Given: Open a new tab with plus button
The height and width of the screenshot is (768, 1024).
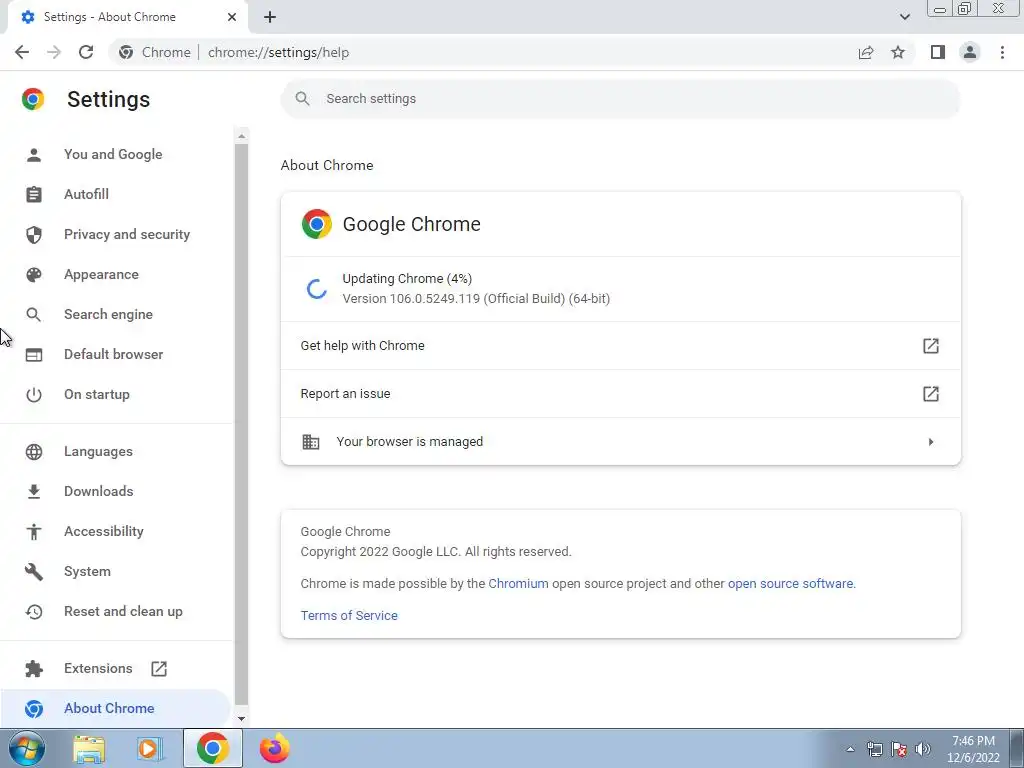Looking at the screenshot, I should point(270,17).
